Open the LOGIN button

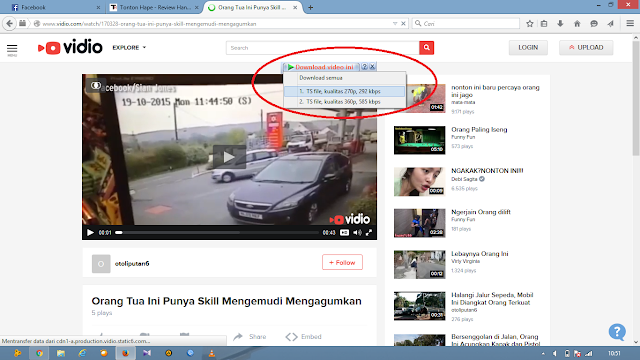point(528,48)
